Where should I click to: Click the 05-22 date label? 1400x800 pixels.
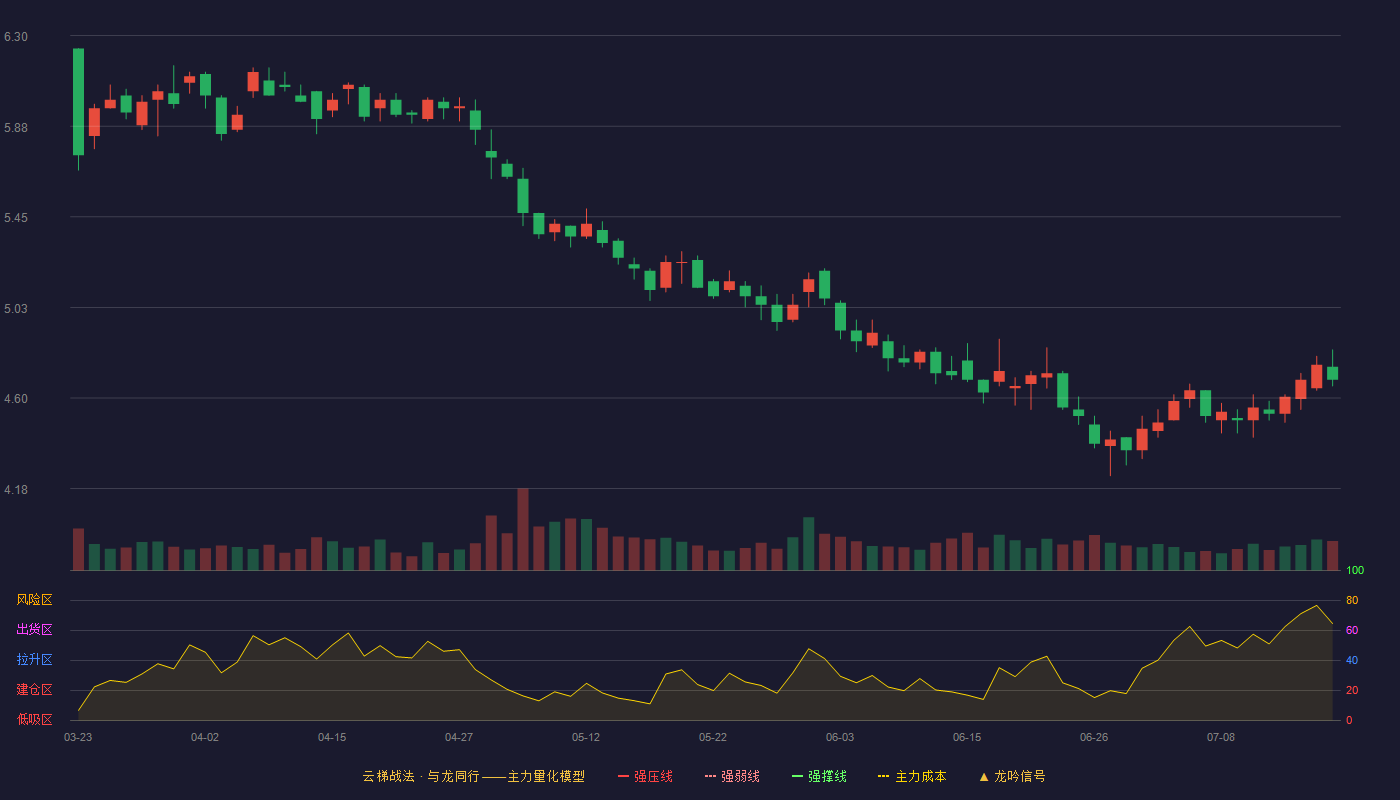point(713,737)
